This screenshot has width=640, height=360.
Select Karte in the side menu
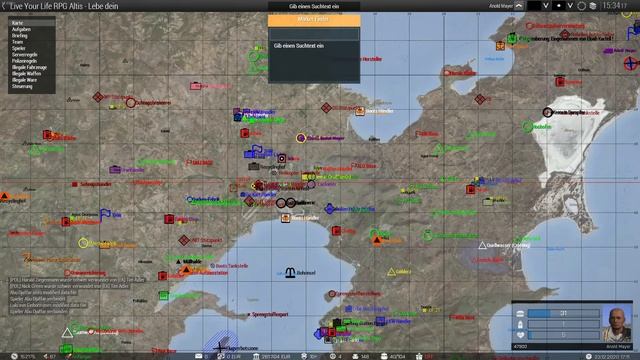(x=31, y=23)
